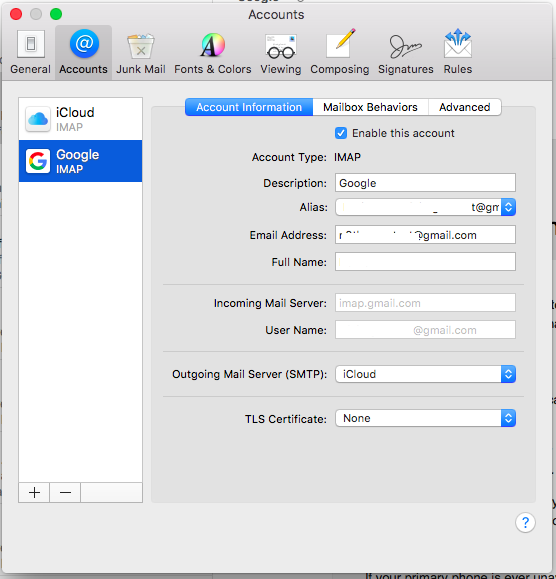Close the Accounts window with red button

pyautogui.click(x=16, y=14)
